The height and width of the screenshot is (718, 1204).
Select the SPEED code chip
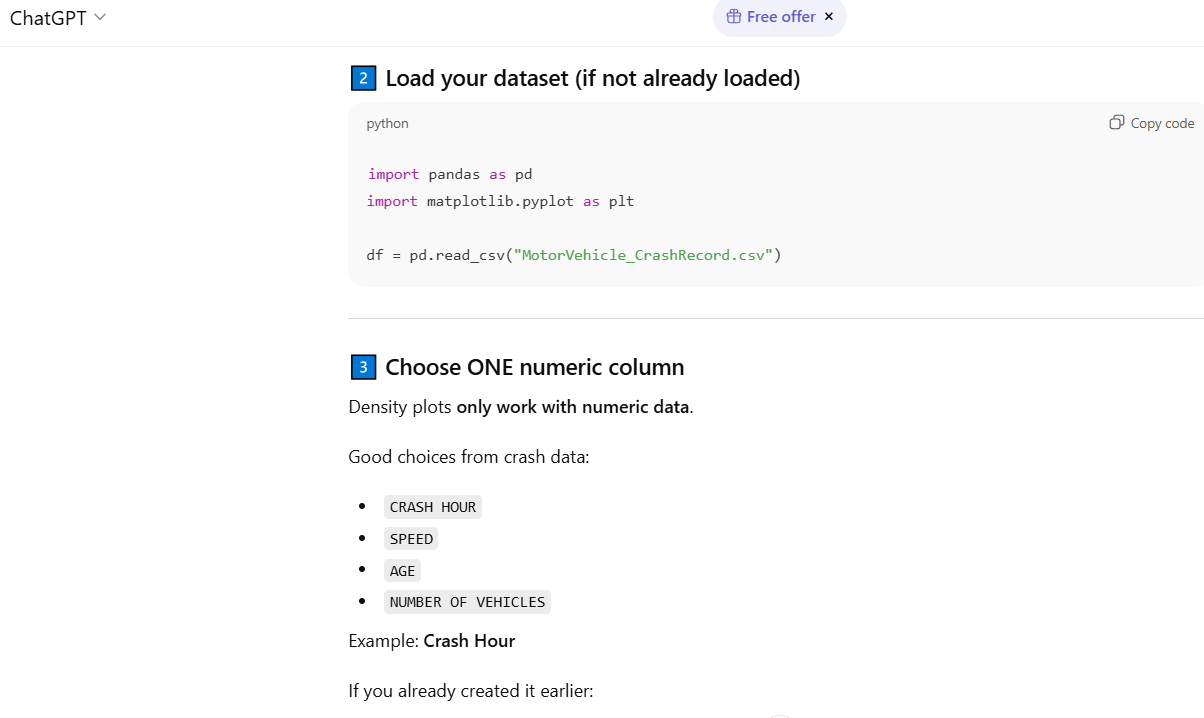[x=411, y=539]
